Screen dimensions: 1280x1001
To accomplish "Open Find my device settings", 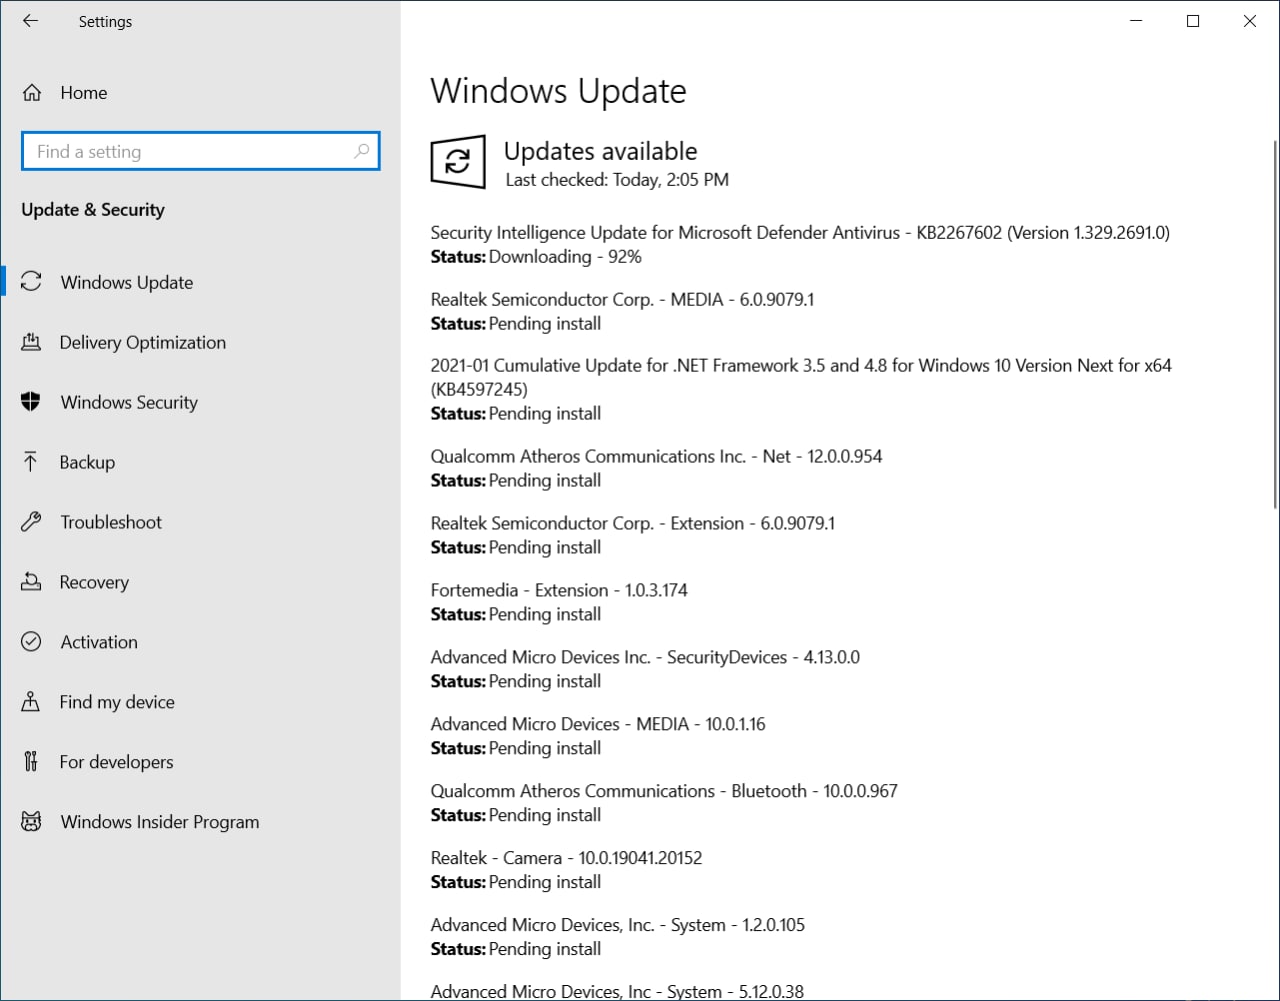I will click(200, 702).
